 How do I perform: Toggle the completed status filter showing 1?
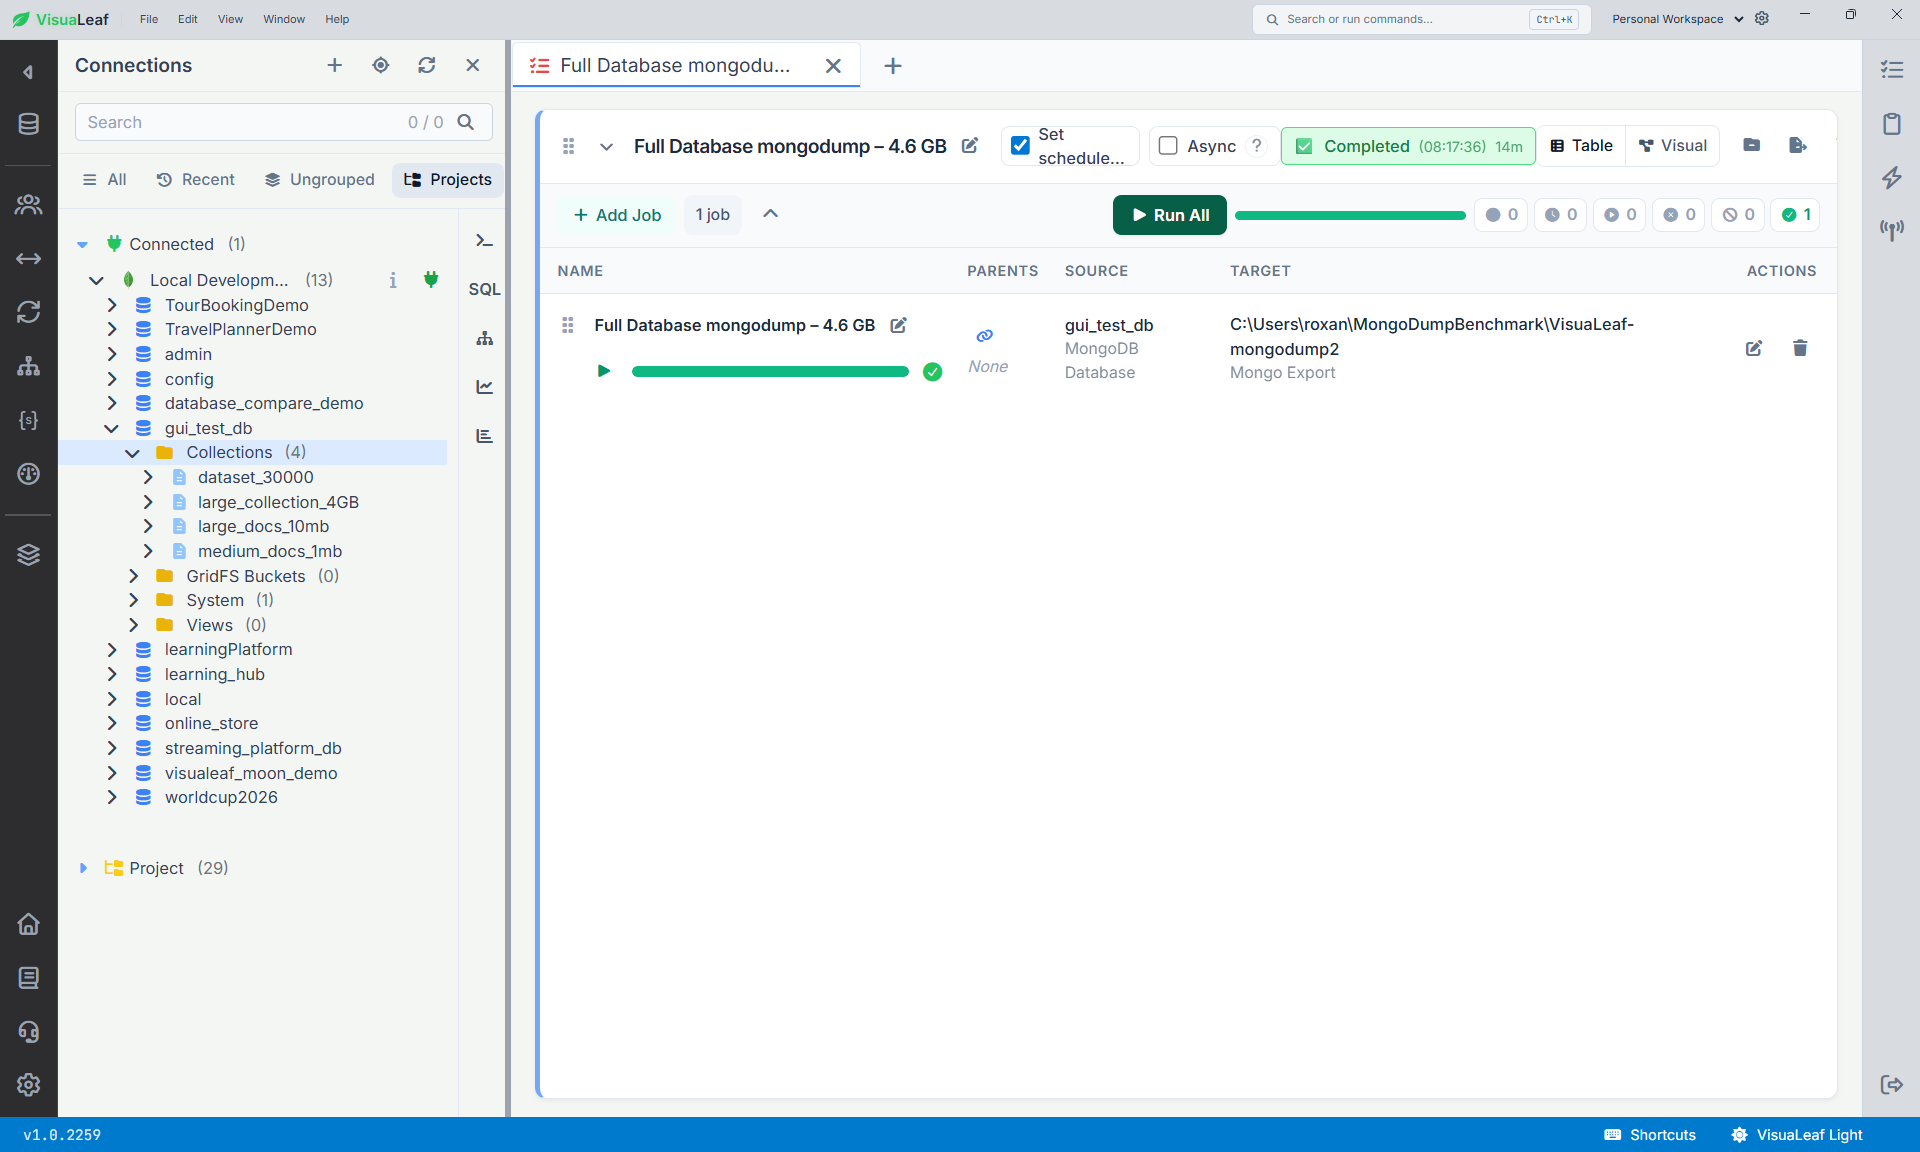(x=1796, y=215)
